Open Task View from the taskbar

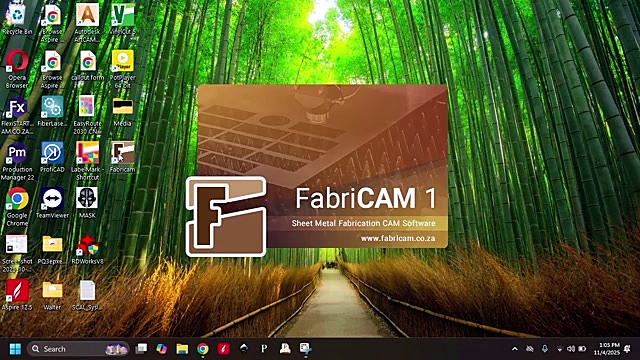click(141, 349)
